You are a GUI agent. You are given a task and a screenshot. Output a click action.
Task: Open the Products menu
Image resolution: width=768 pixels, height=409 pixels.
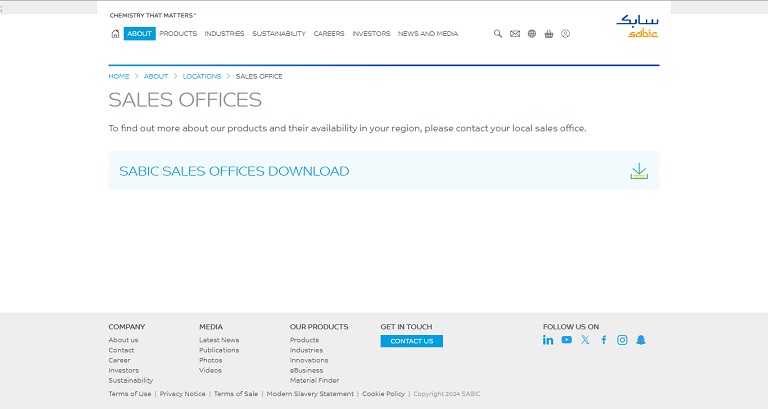pos(178,34)
